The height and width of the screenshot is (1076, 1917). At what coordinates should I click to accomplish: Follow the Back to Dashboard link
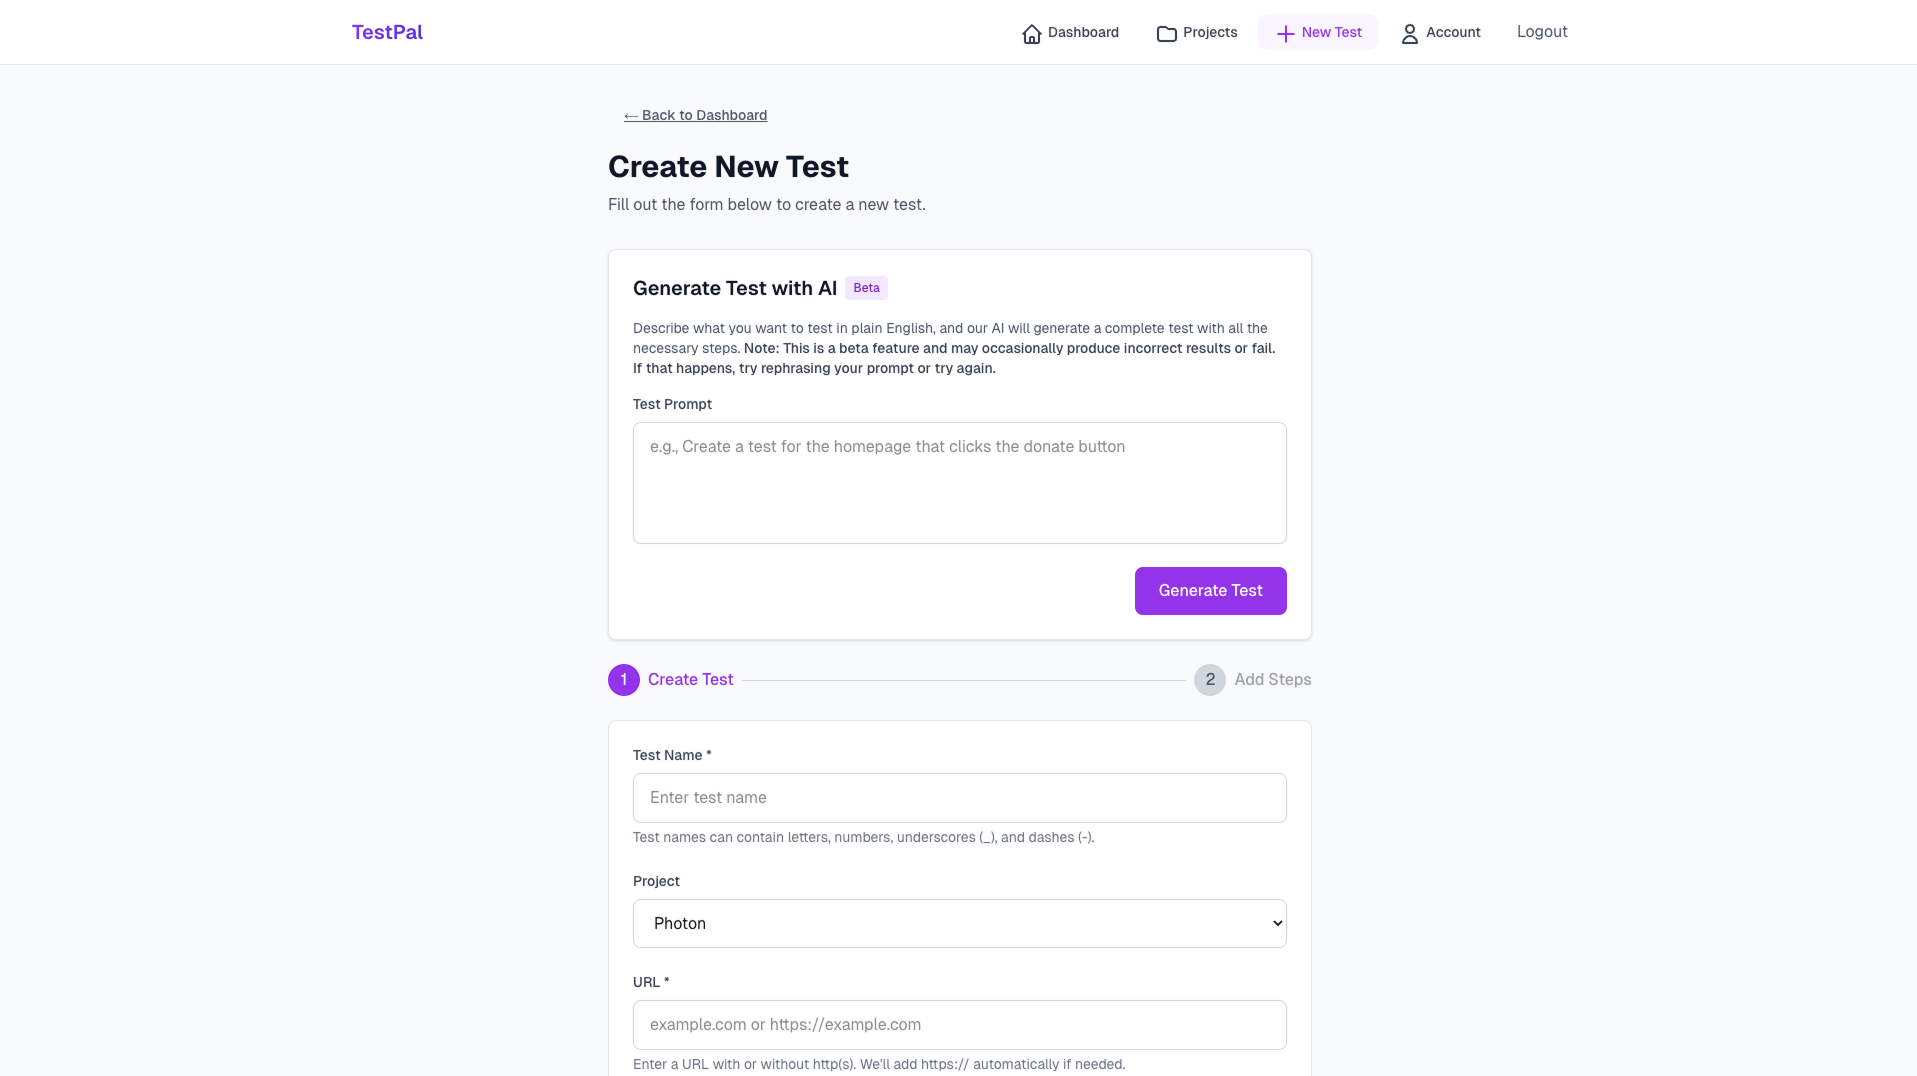695,115
